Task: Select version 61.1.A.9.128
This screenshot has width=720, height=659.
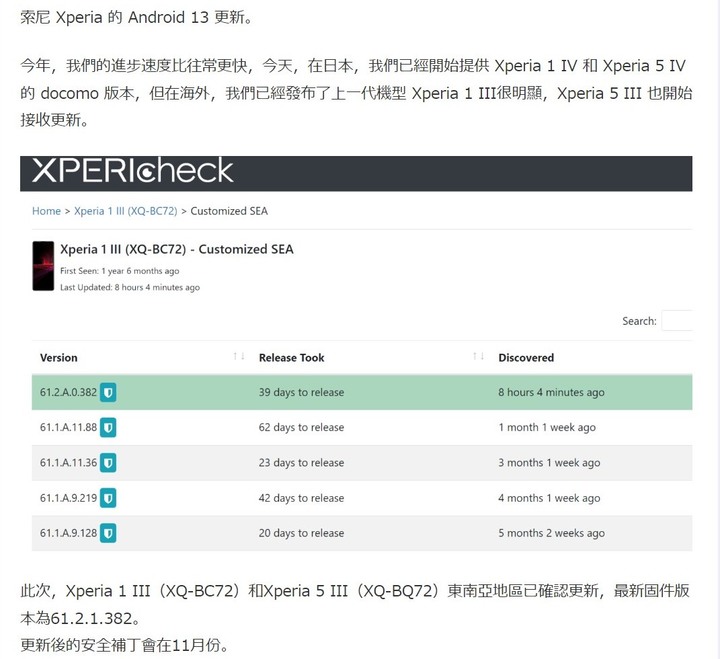Action: (68, 533)
